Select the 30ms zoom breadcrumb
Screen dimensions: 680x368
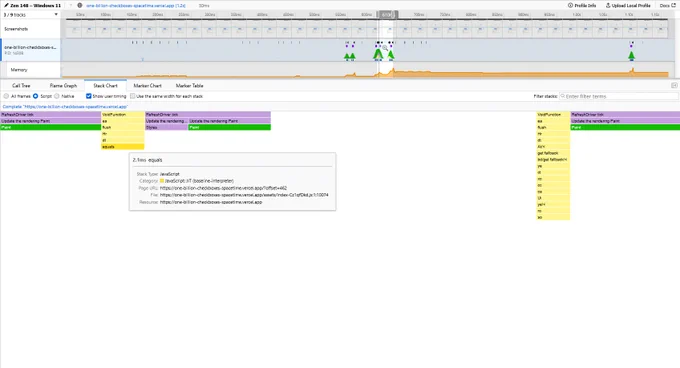(204, 6)
